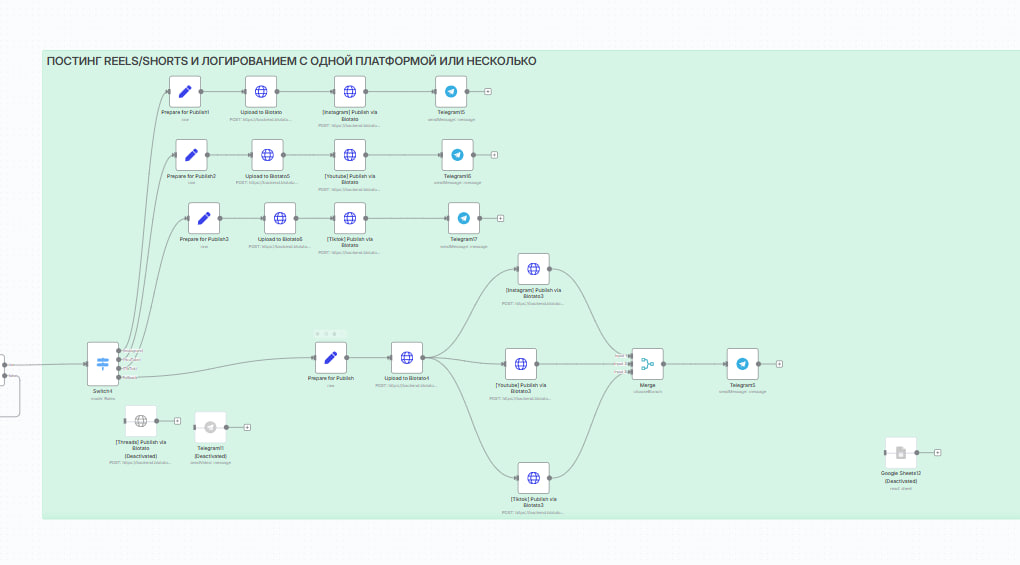
Task: Click the Telegram5 label
Action: coord(742,386)
